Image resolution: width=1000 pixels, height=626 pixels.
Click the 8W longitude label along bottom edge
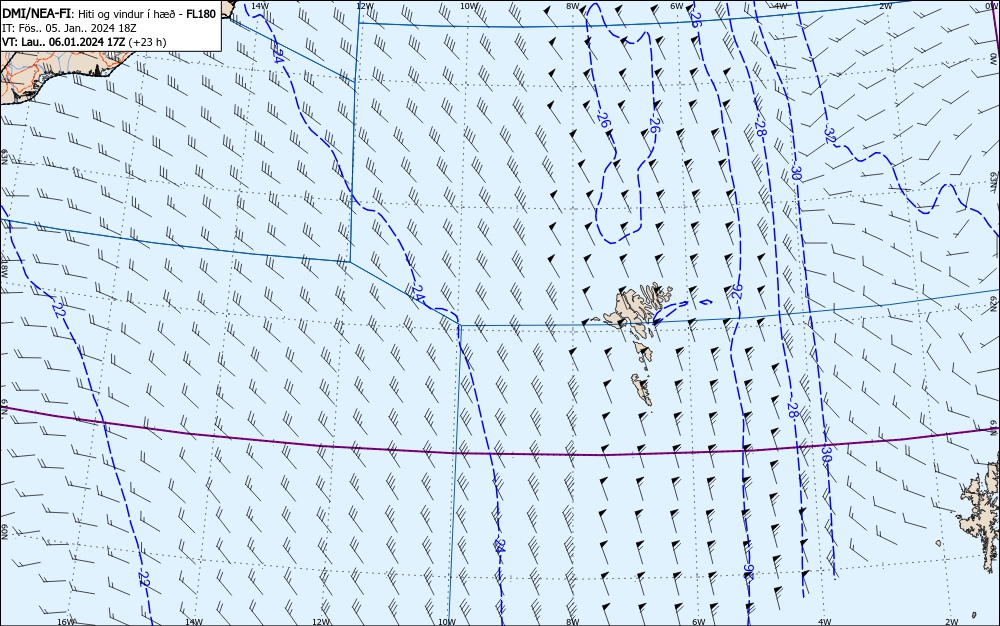point(572,622)
